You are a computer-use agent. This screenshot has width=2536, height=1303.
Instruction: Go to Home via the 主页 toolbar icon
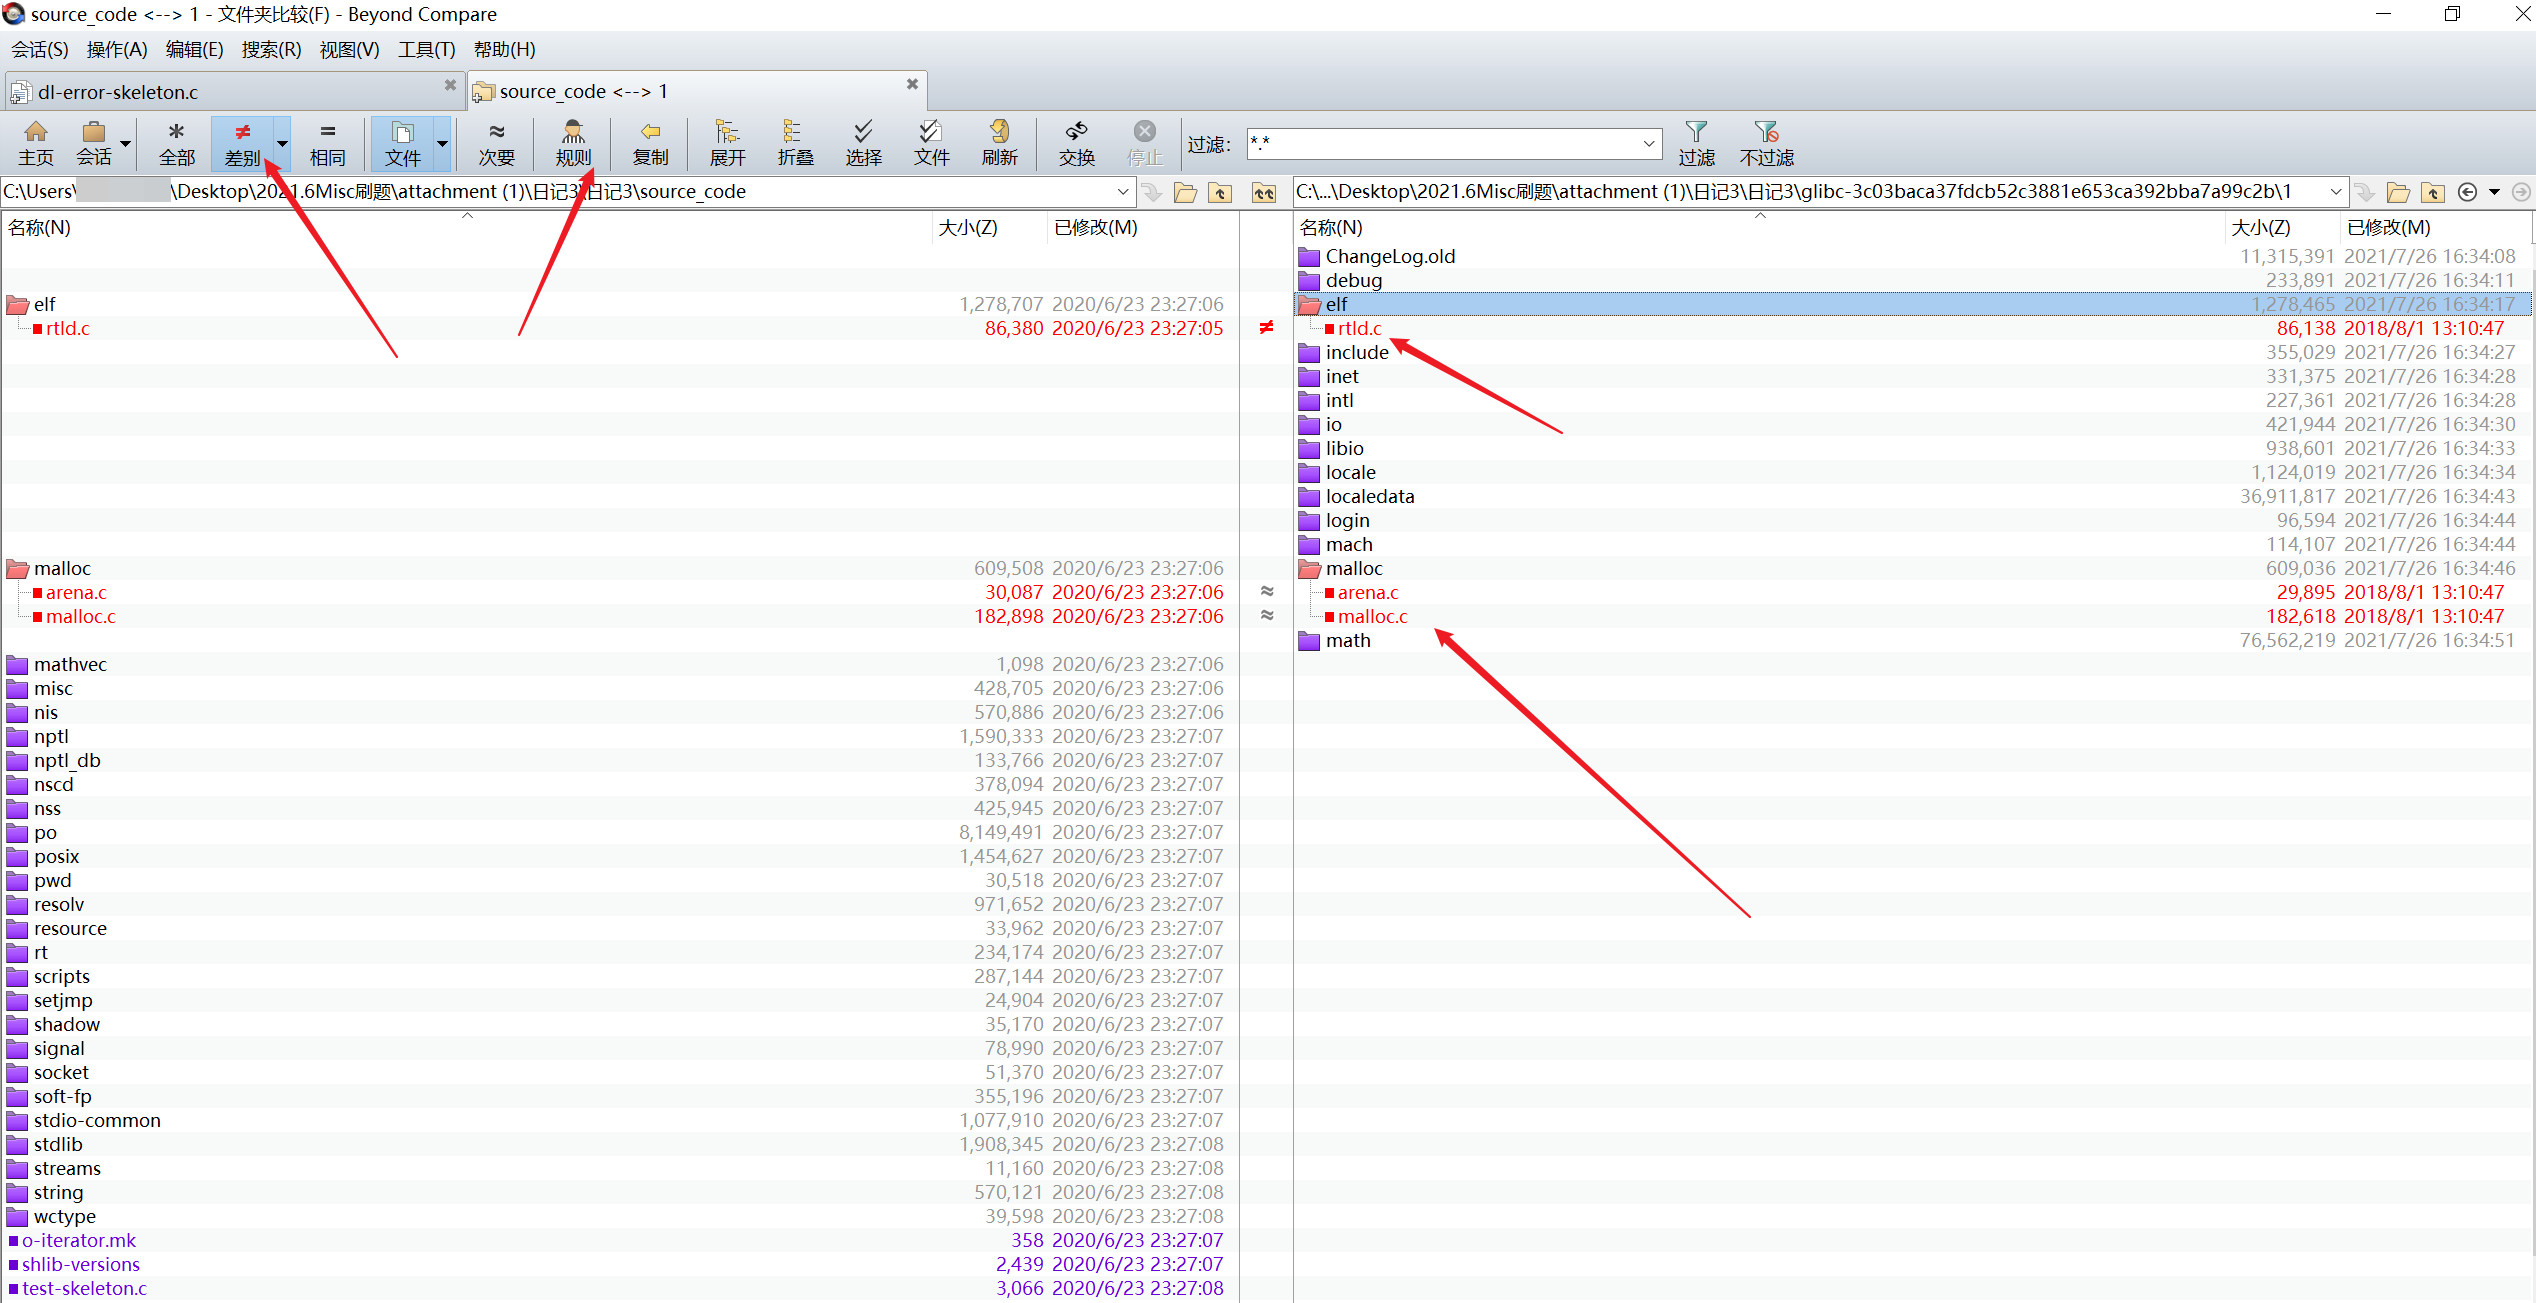pos(36,143)
